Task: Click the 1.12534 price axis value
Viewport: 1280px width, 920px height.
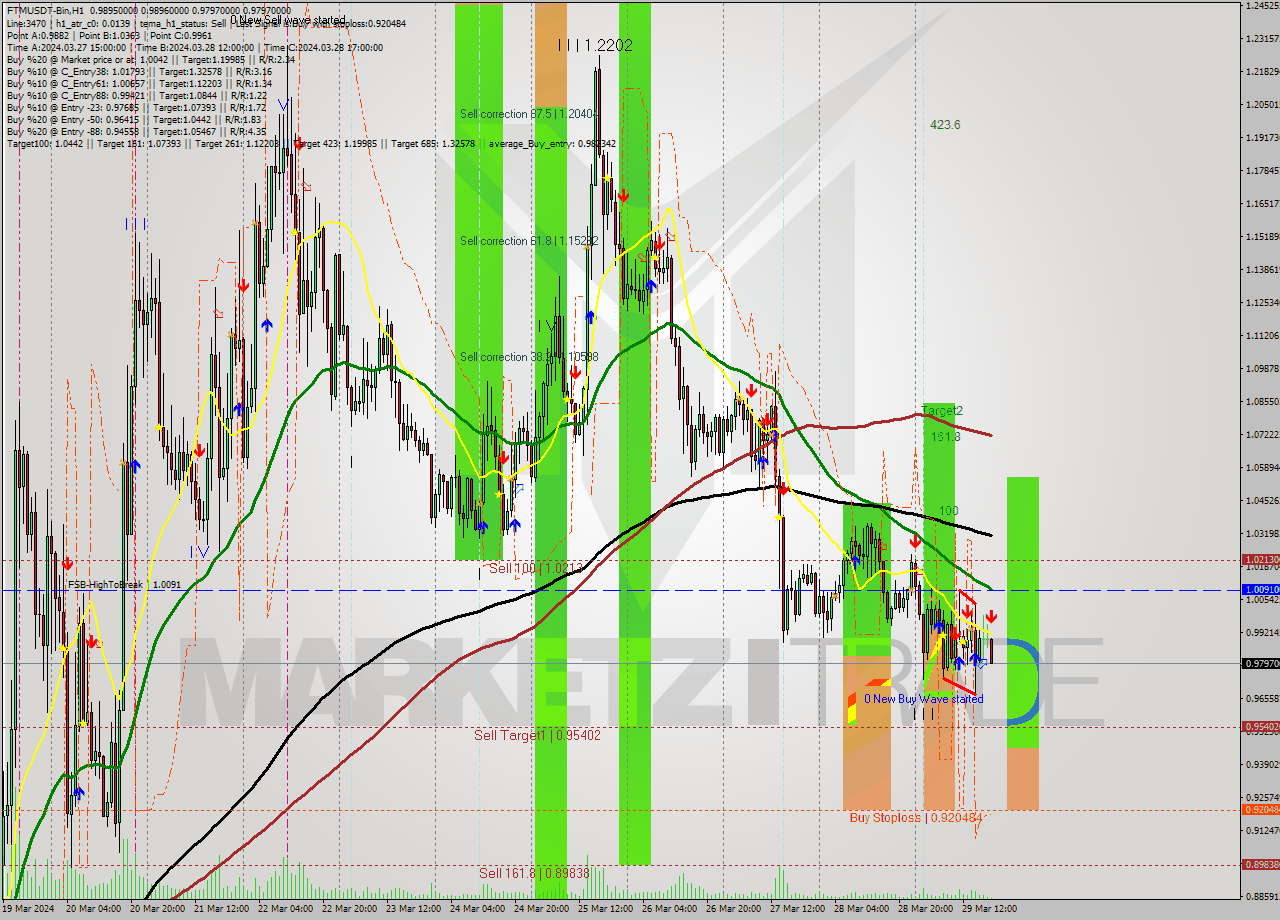Action: coord(1262,302)
